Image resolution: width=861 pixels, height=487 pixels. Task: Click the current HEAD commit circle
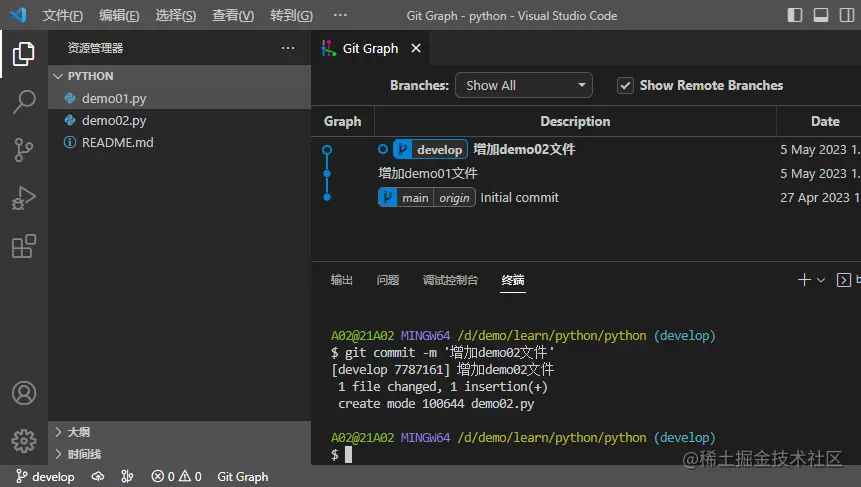[x=327, y=149]
